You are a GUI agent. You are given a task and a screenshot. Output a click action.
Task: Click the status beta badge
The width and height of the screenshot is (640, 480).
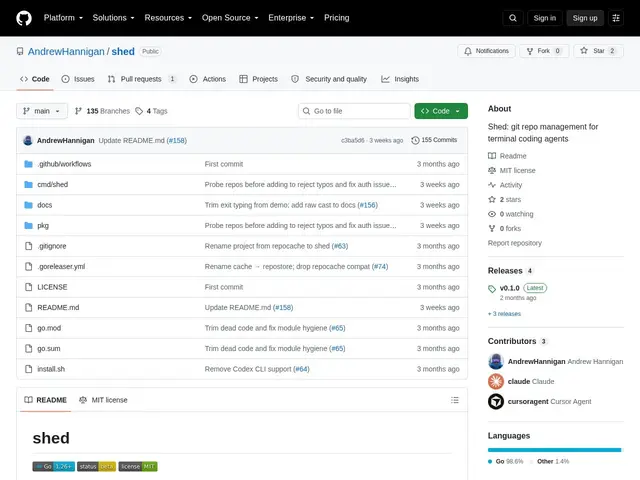click(x=97, y=467)
